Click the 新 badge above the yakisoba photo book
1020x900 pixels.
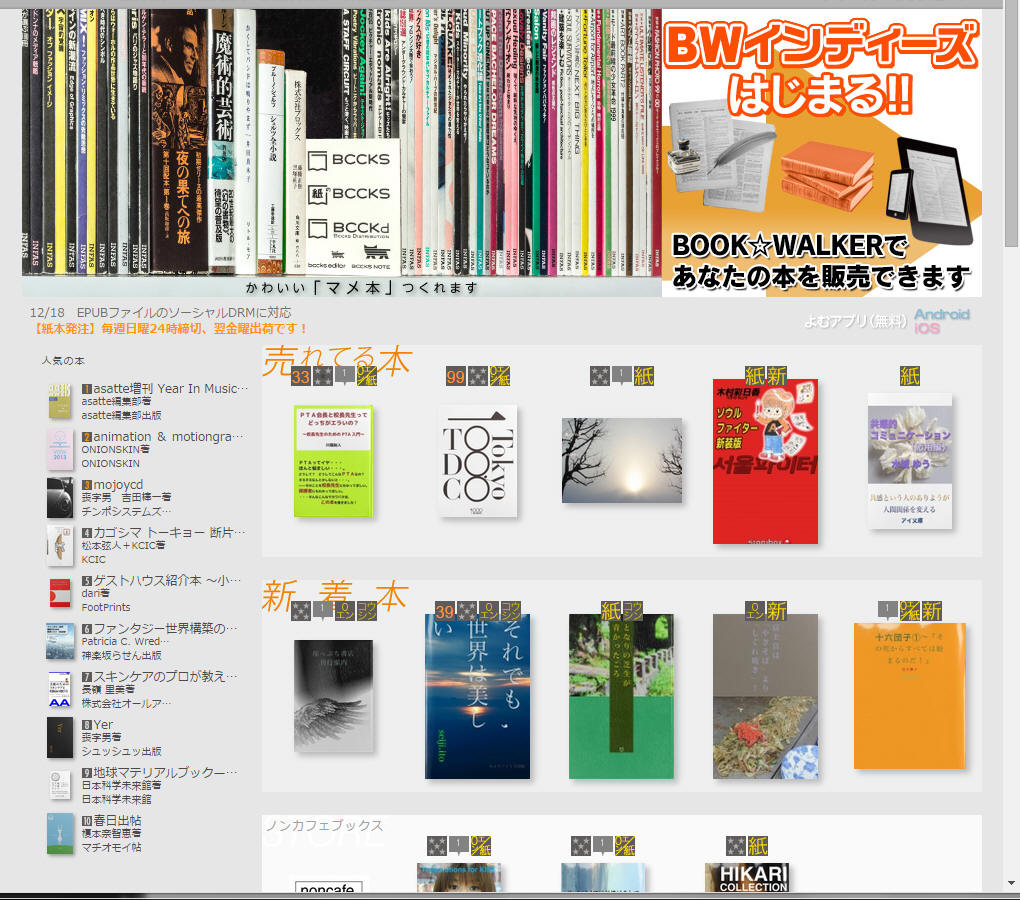tap(777, 611)
